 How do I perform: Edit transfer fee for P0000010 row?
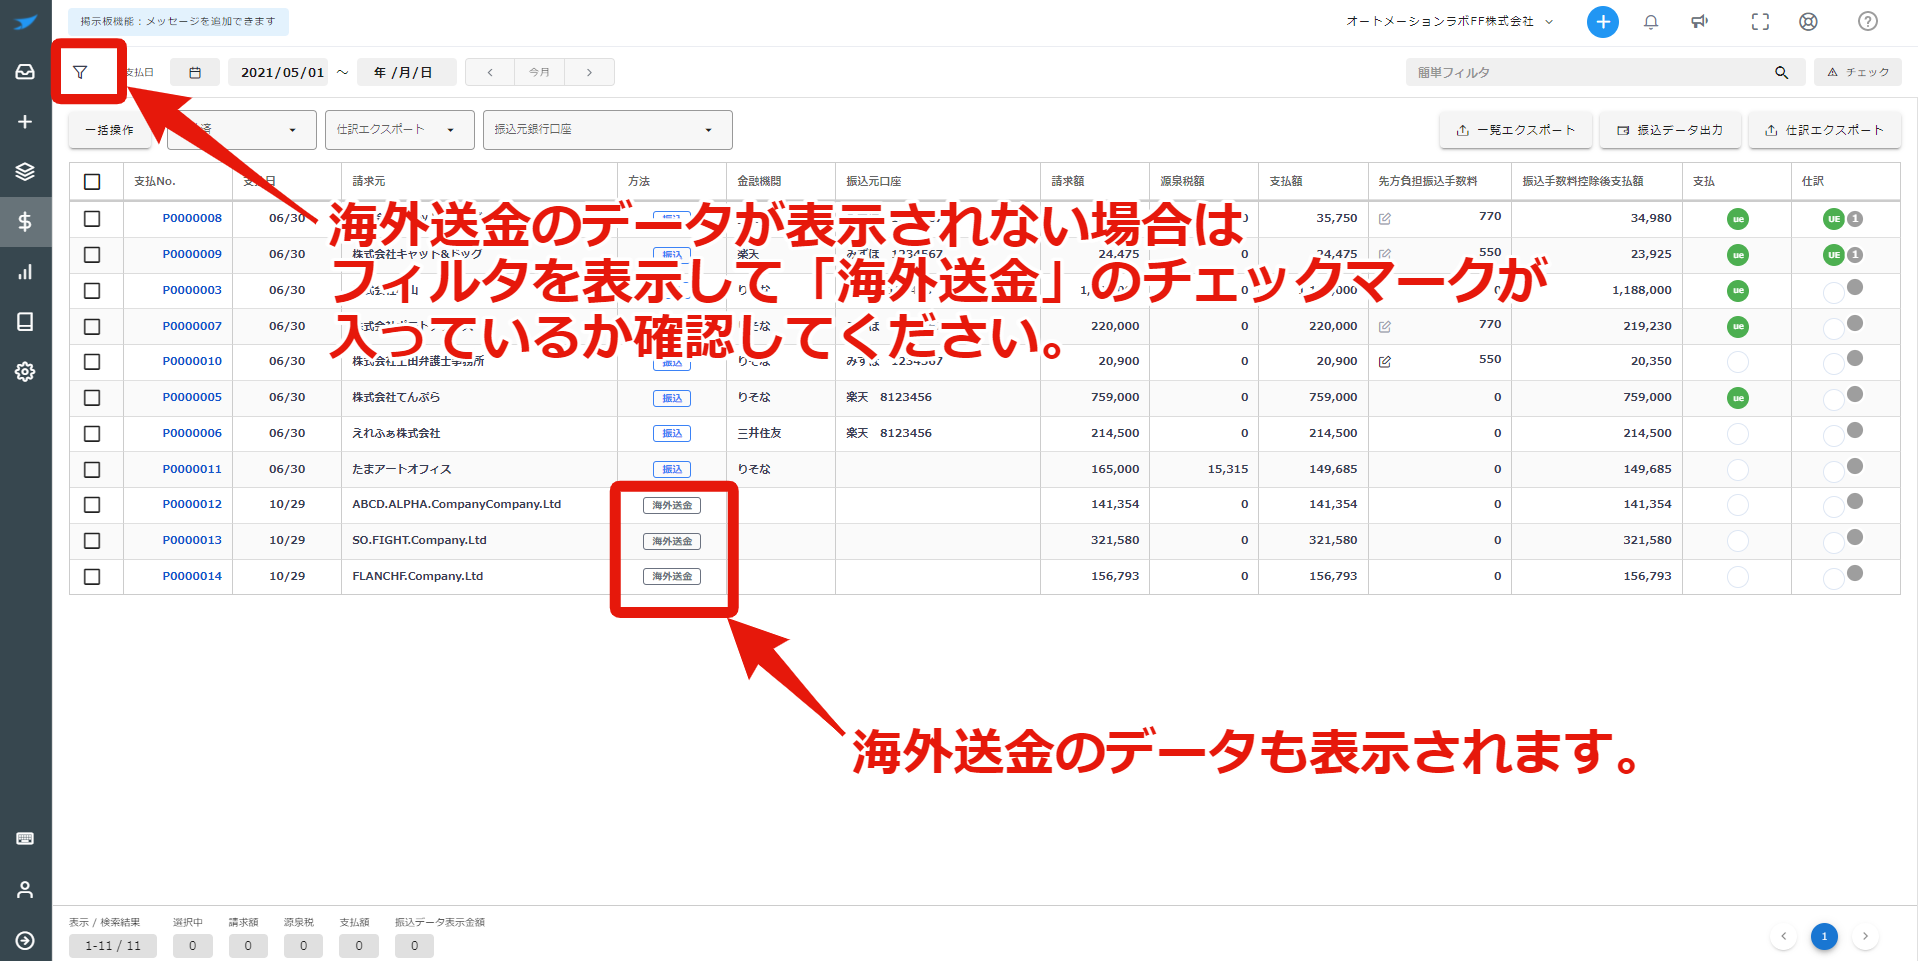click(x=1385, y=362)
